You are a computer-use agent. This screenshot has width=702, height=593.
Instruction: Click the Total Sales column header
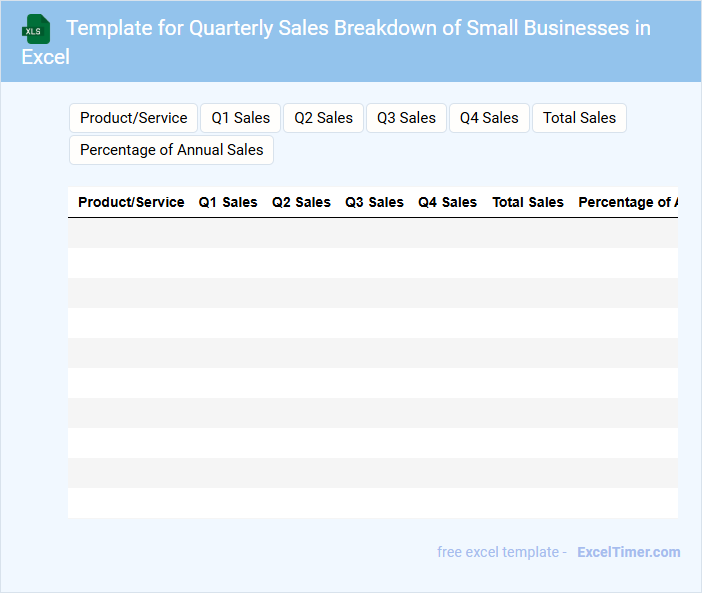[x=528, y=202]
